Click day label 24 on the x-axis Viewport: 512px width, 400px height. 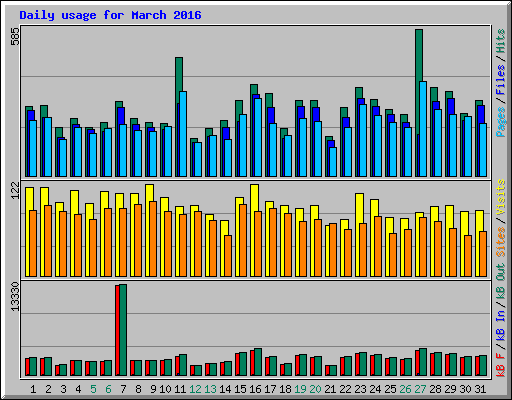click(x=375, y=389)
